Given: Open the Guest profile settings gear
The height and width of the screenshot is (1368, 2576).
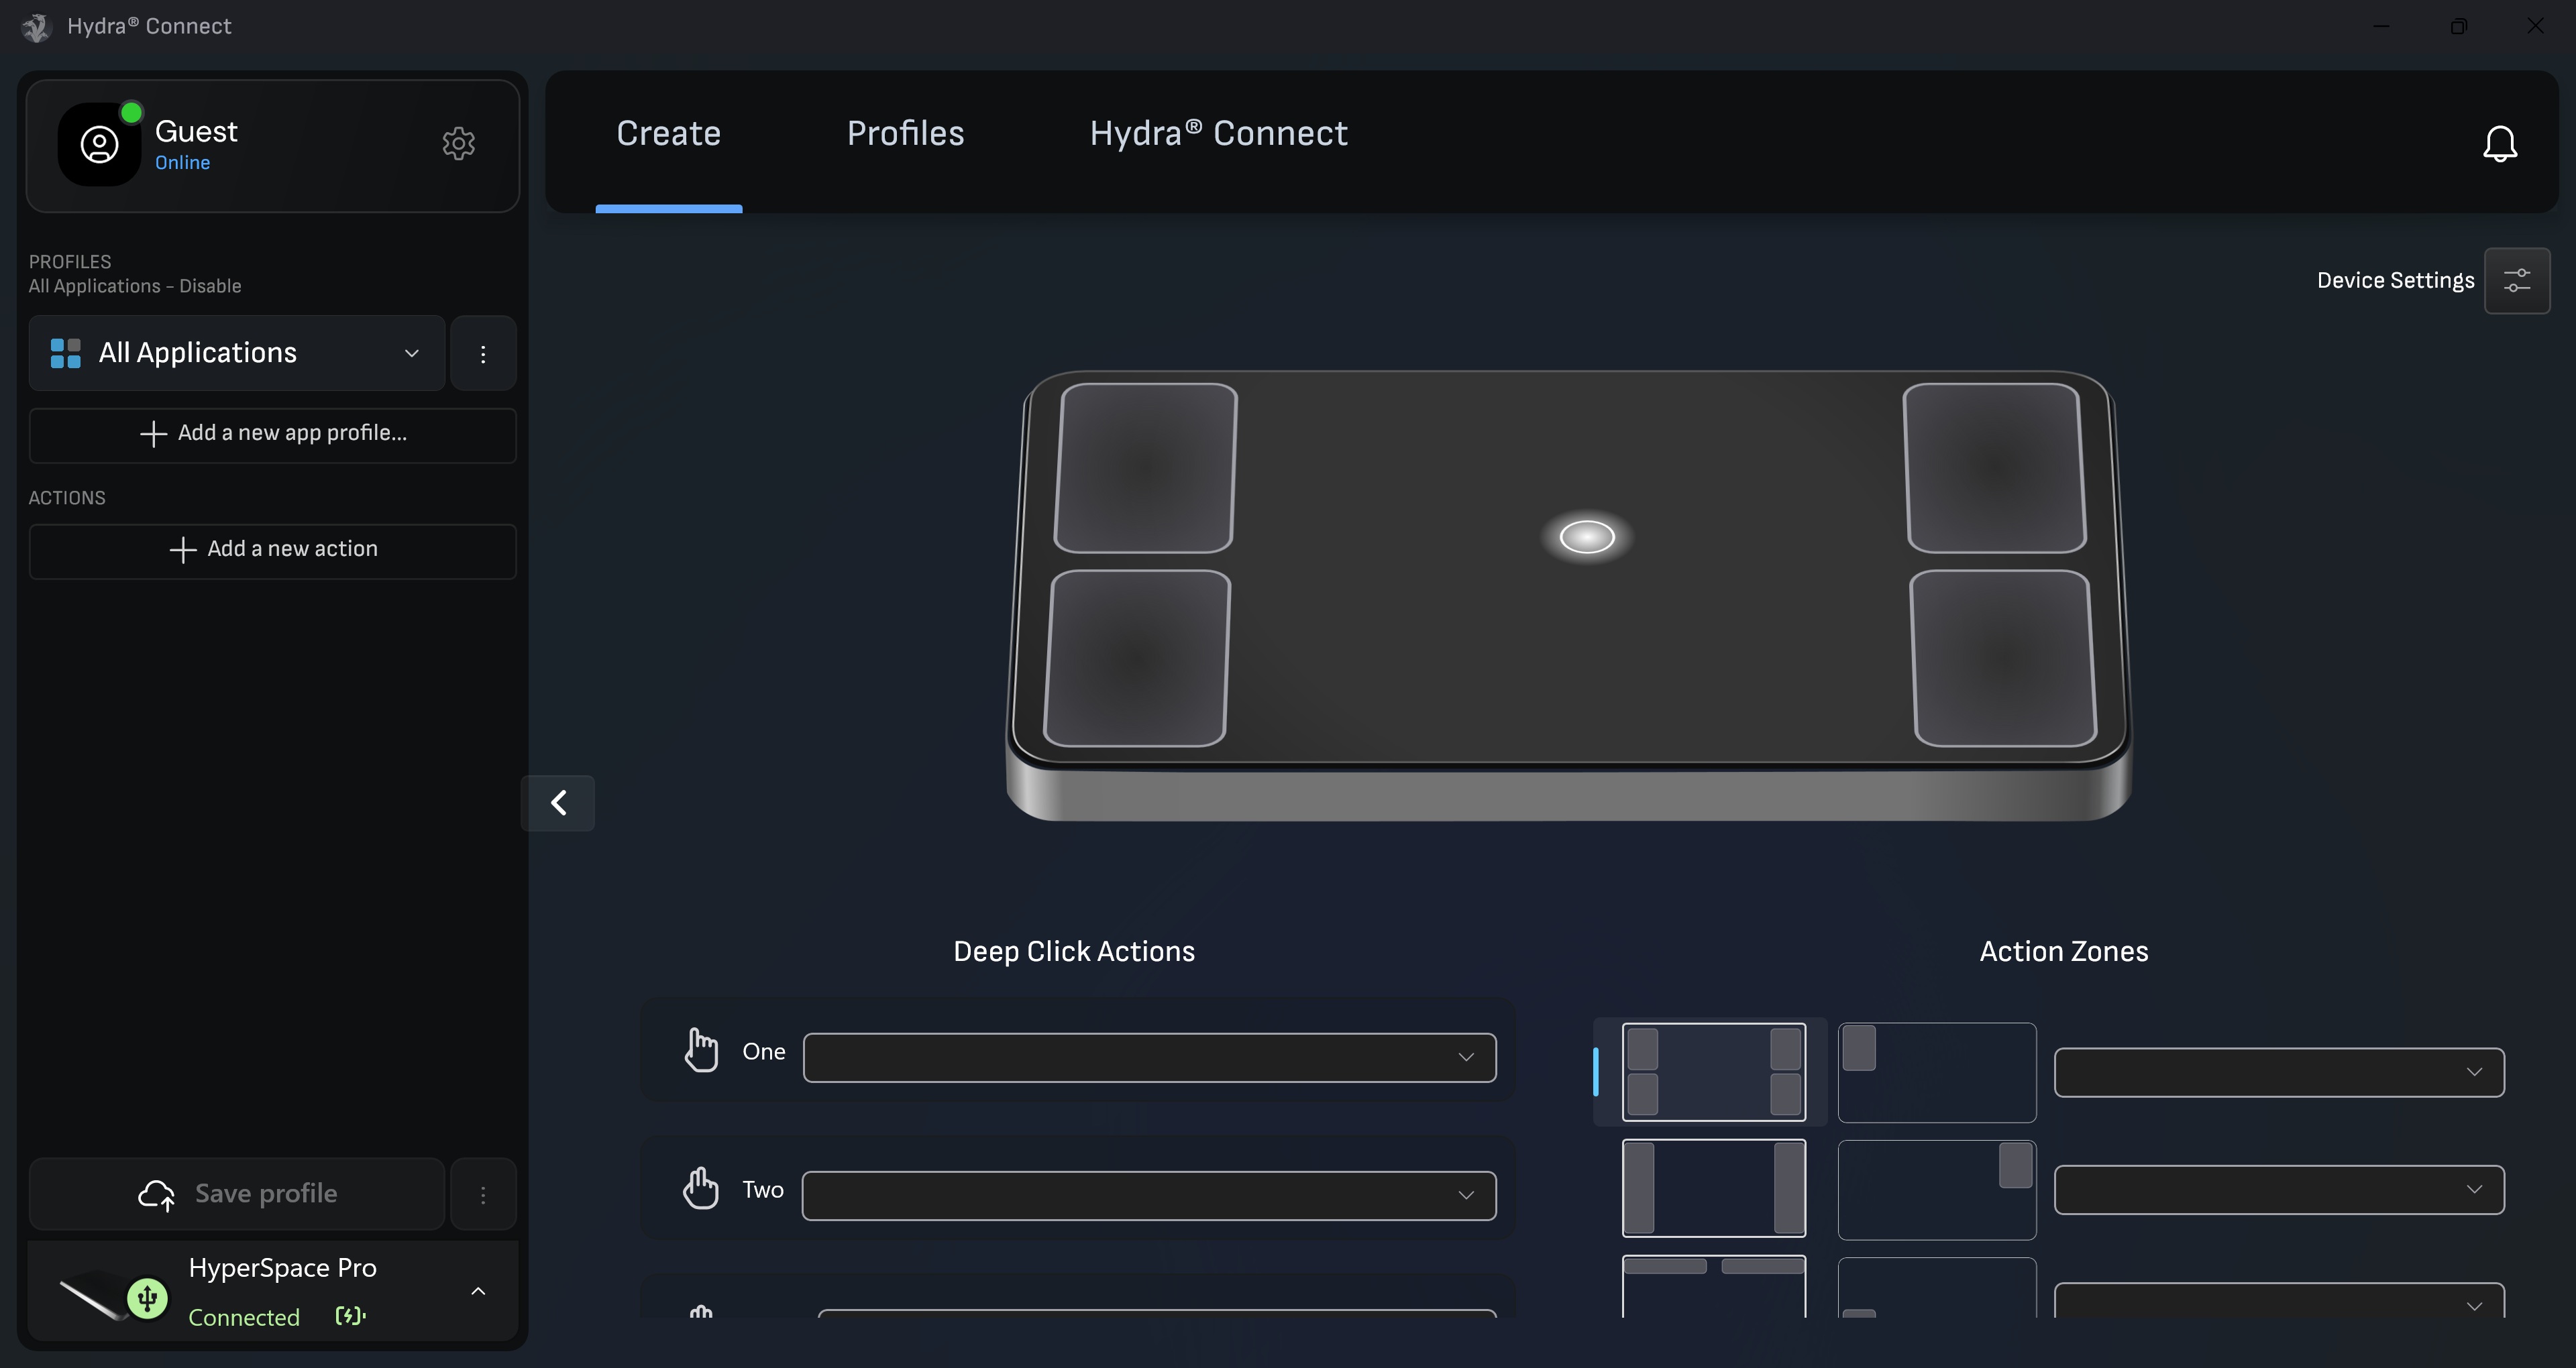Looking at the screenshot, I should click(458, 143).
